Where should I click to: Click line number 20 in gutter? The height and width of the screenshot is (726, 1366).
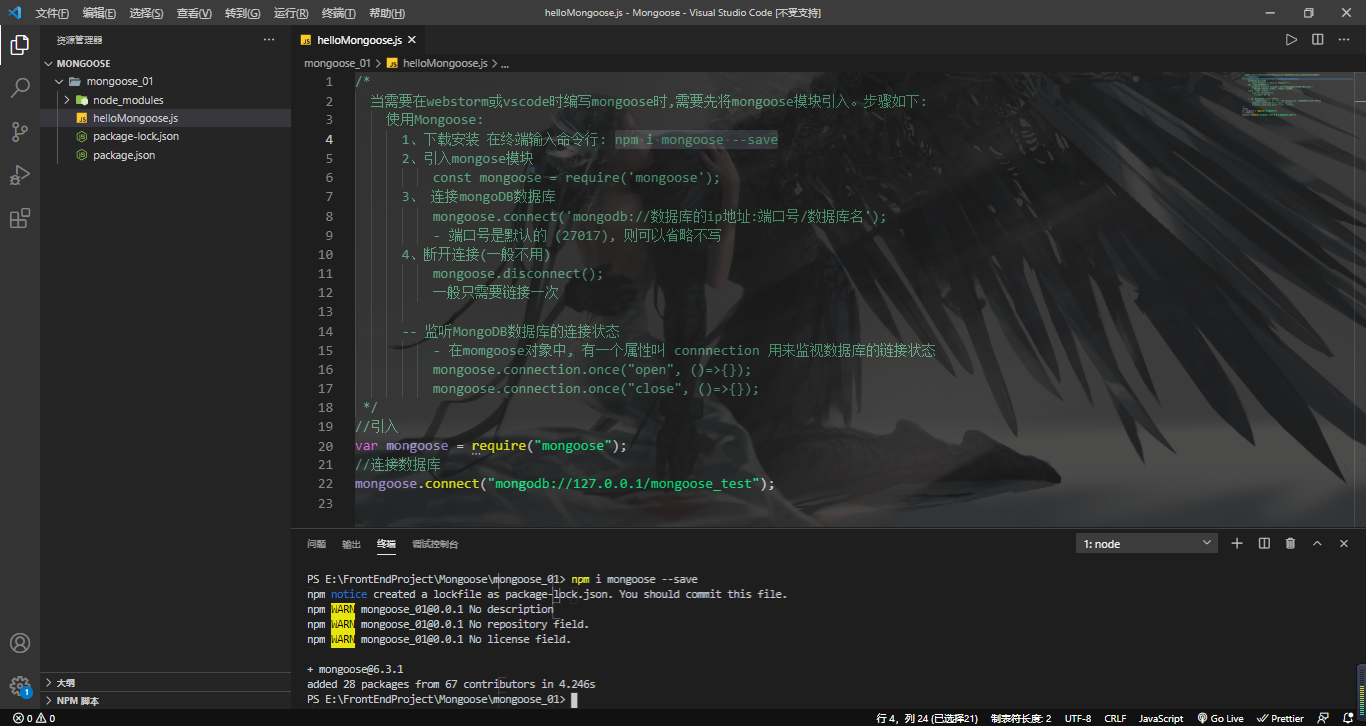point(325,446)
